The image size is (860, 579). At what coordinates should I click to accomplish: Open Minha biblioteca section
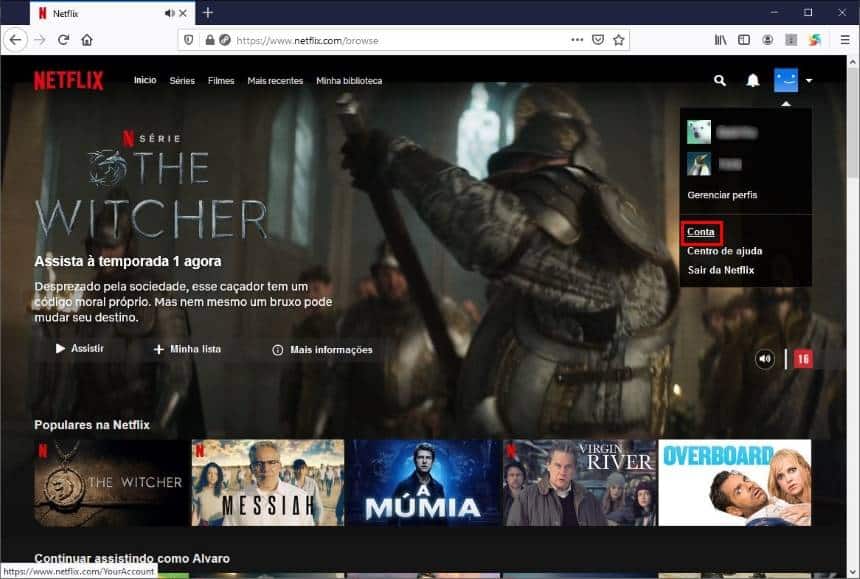[349, 81]
